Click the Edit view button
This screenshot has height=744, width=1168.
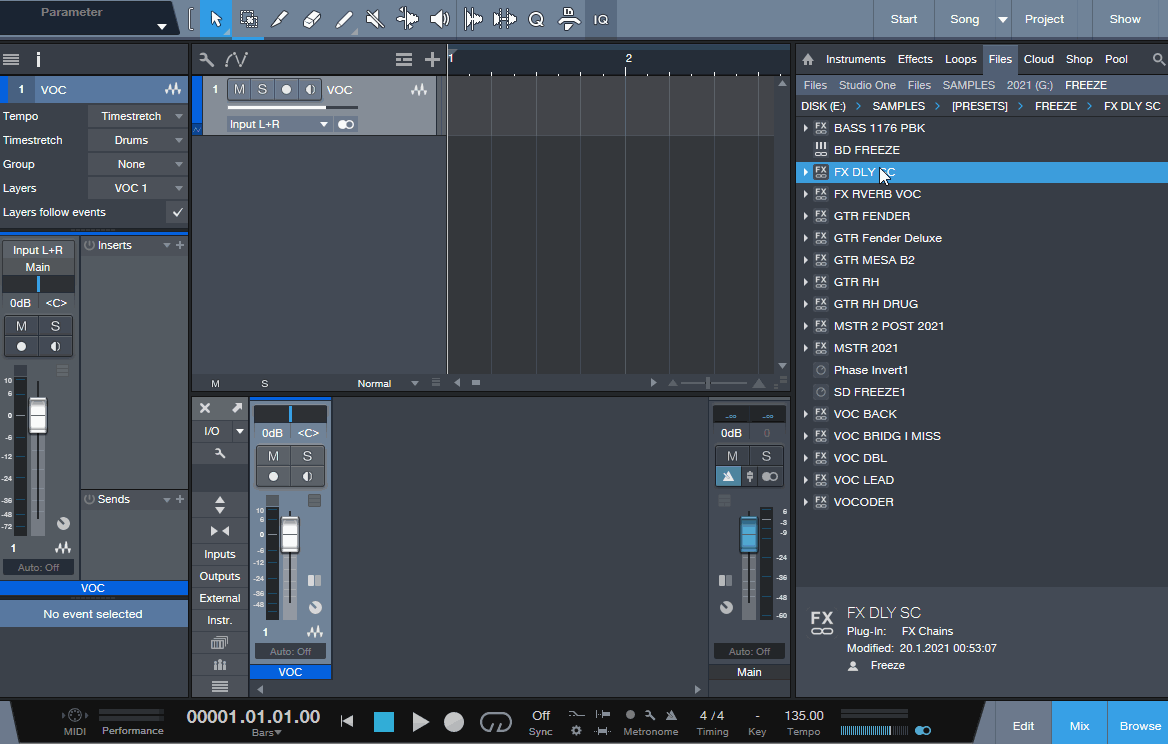pyautogui.click(x=1023, y=726)
